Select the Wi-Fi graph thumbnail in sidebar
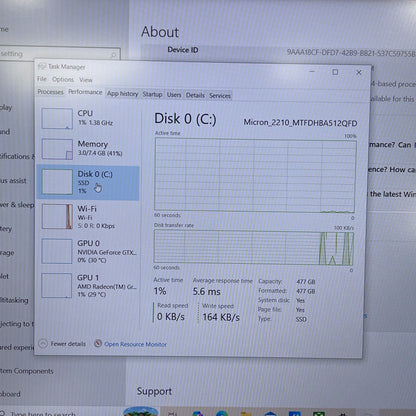Viewport: 416px width, 416px height. (x=57, y=217)
